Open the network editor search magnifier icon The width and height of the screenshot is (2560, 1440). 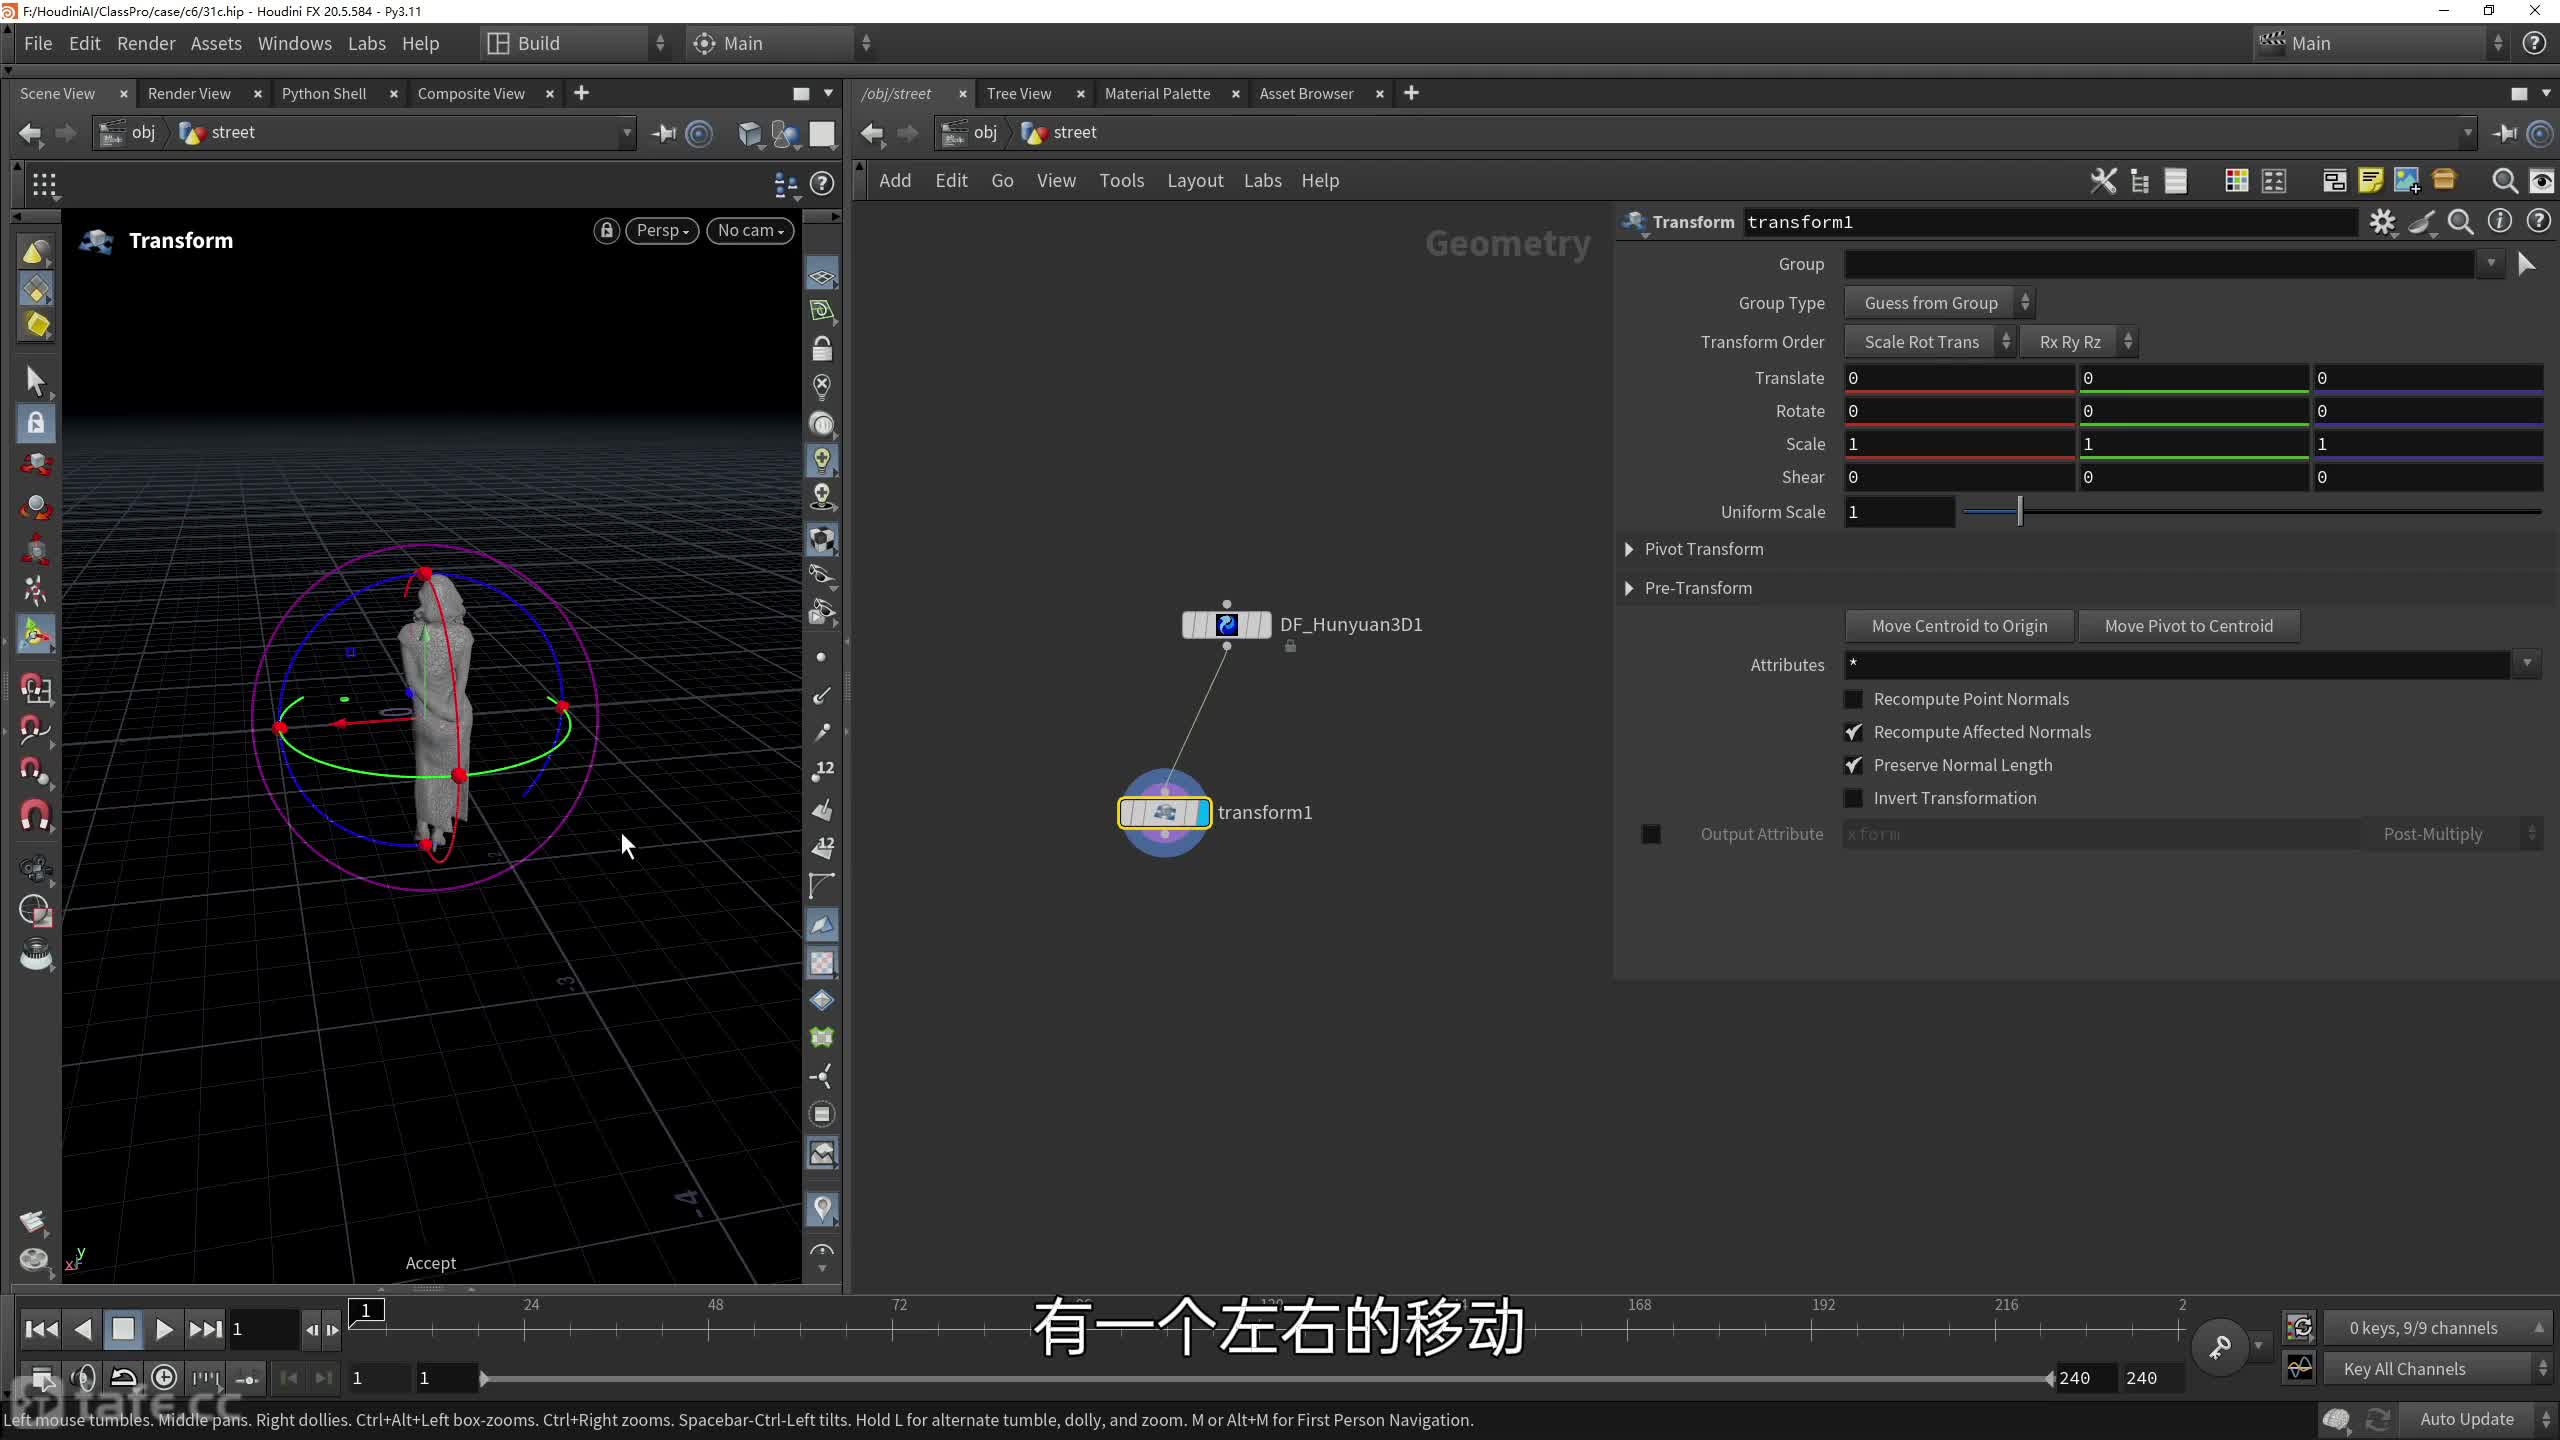(2504, 181)
